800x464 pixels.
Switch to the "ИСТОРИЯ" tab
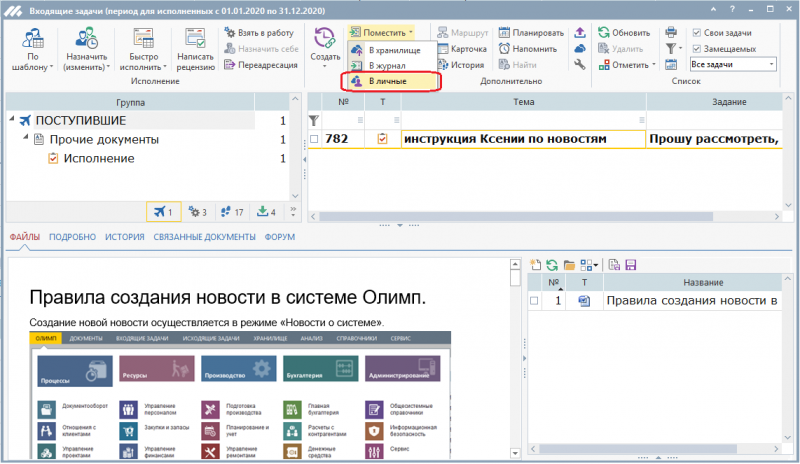point(124,237)
